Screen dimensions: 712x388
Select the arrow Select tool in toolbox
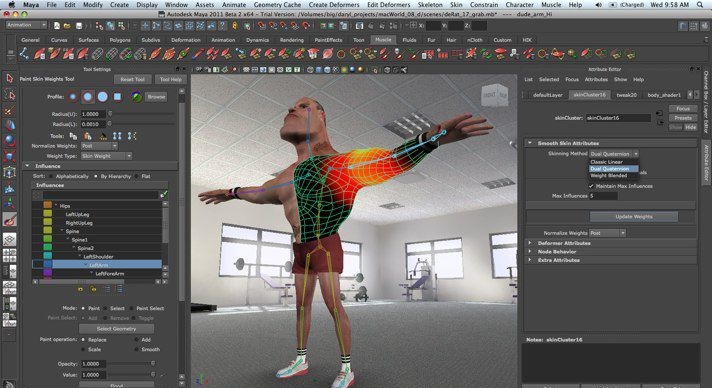pyautogui.click(x=9, y=78)
